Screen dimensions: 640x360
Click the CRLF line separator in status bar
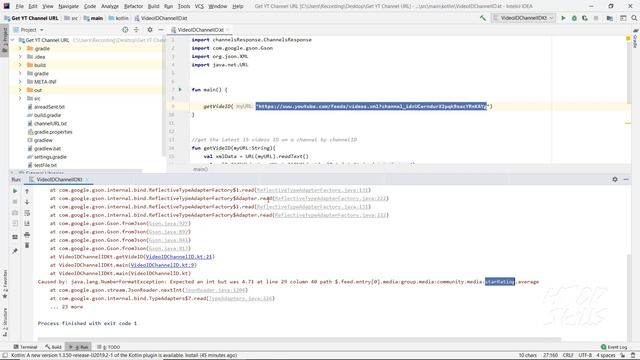click(x=568, y=355)
